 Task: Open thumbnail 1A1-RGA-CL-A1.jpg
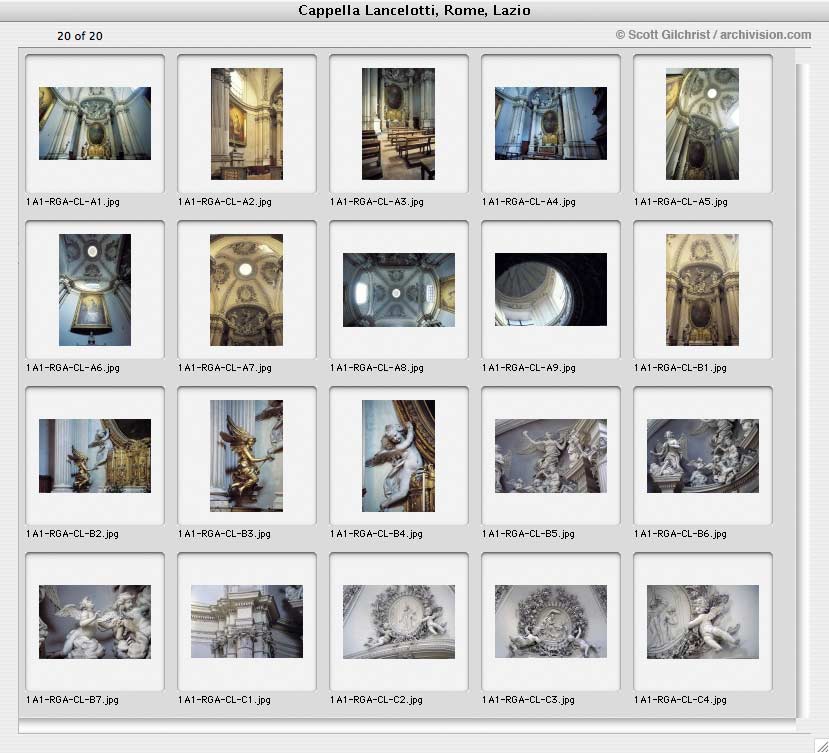click(95, 123)
